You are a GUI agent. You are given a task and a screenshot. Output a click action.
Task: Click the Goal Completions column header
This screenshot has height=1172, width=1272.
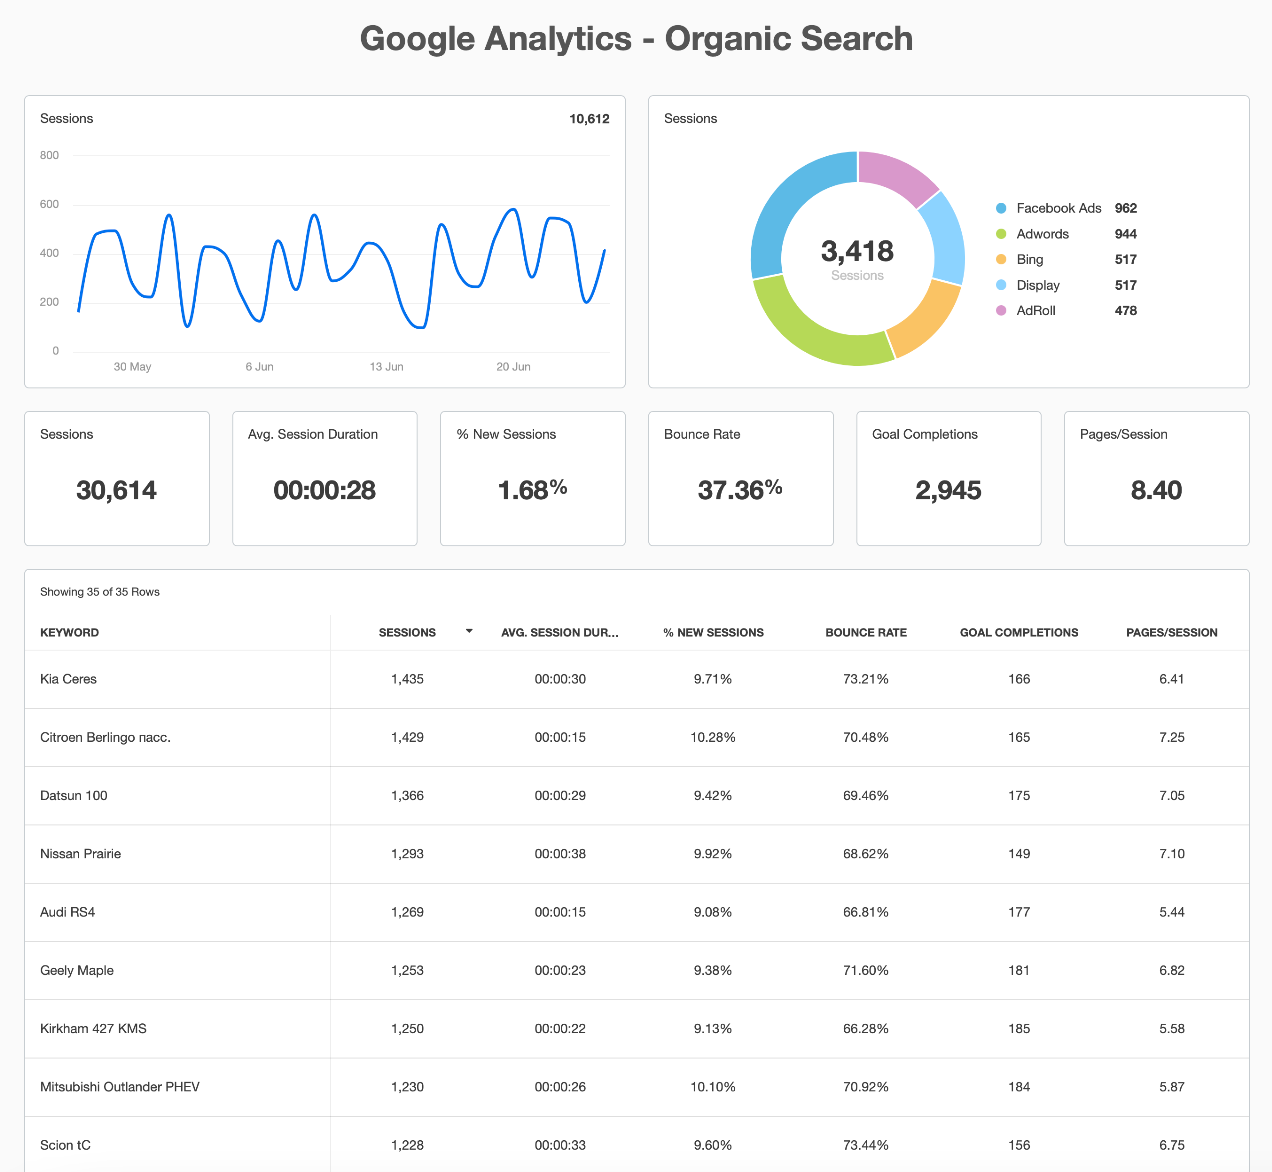1019,633
